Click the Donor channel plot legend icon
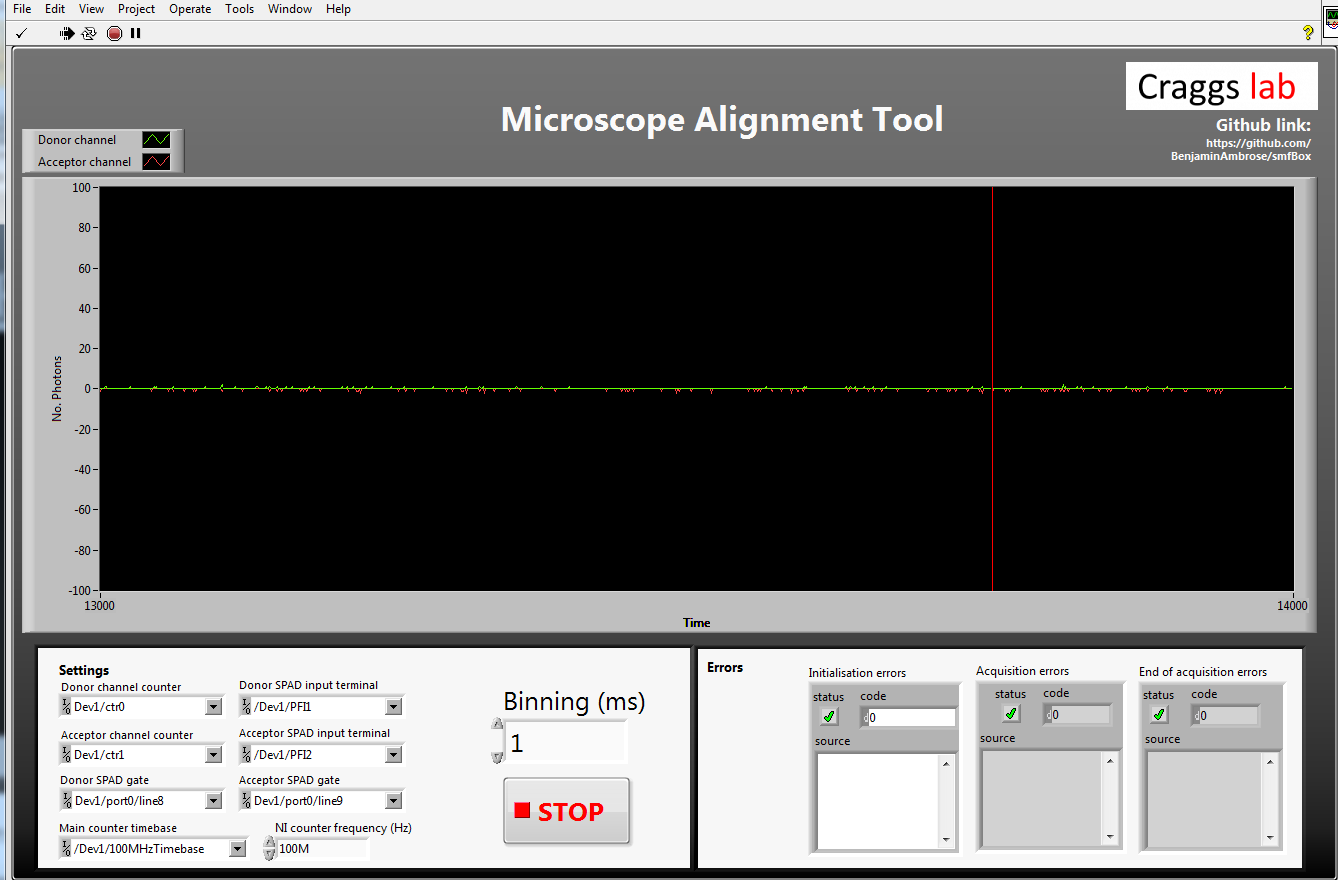The width and height of the screenshot is (1338, 880). tap(156, 140)
